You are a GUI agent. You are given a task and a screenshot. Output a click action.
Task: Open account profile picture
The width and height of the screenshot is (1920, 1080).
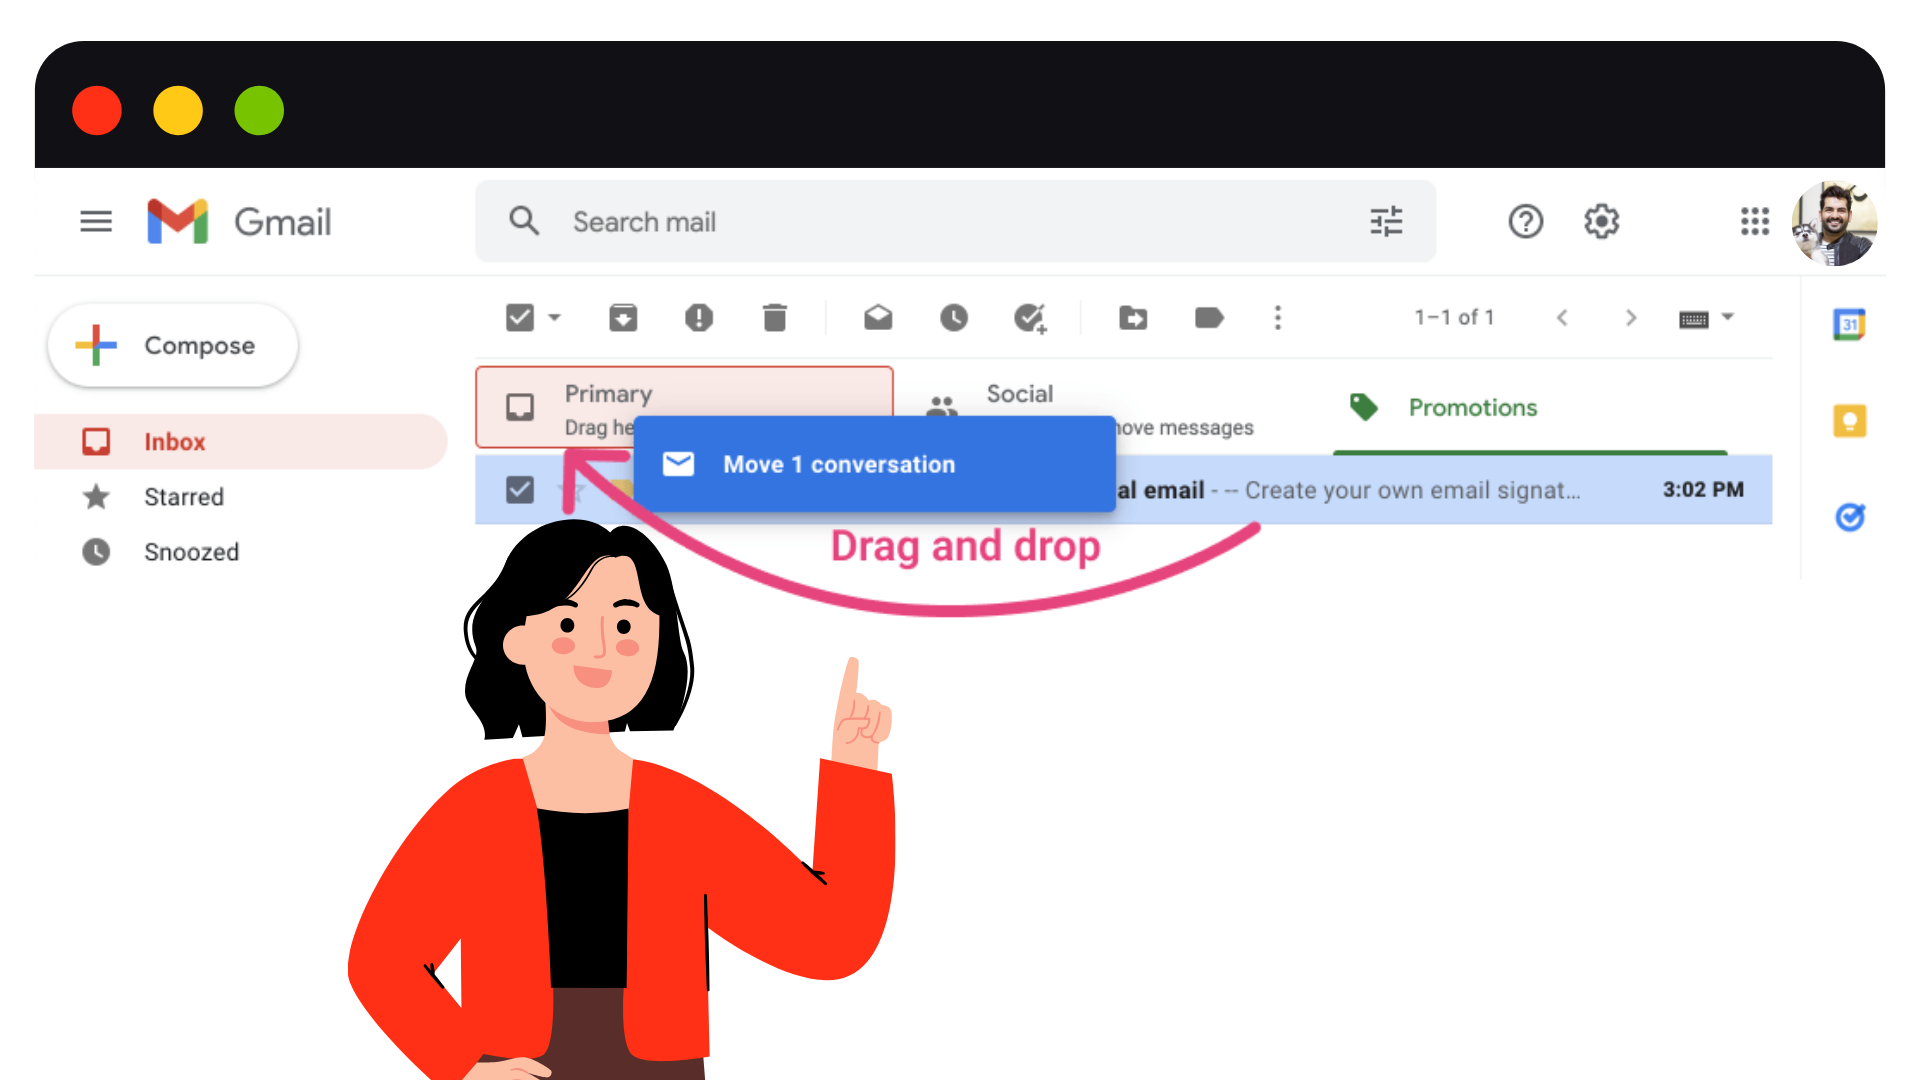(1834, 223)
